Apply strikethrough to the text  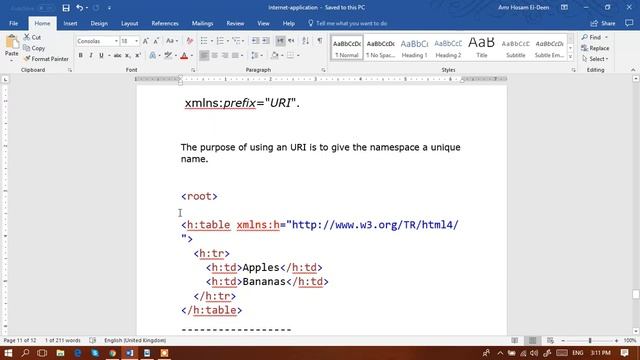pos(117,56)
